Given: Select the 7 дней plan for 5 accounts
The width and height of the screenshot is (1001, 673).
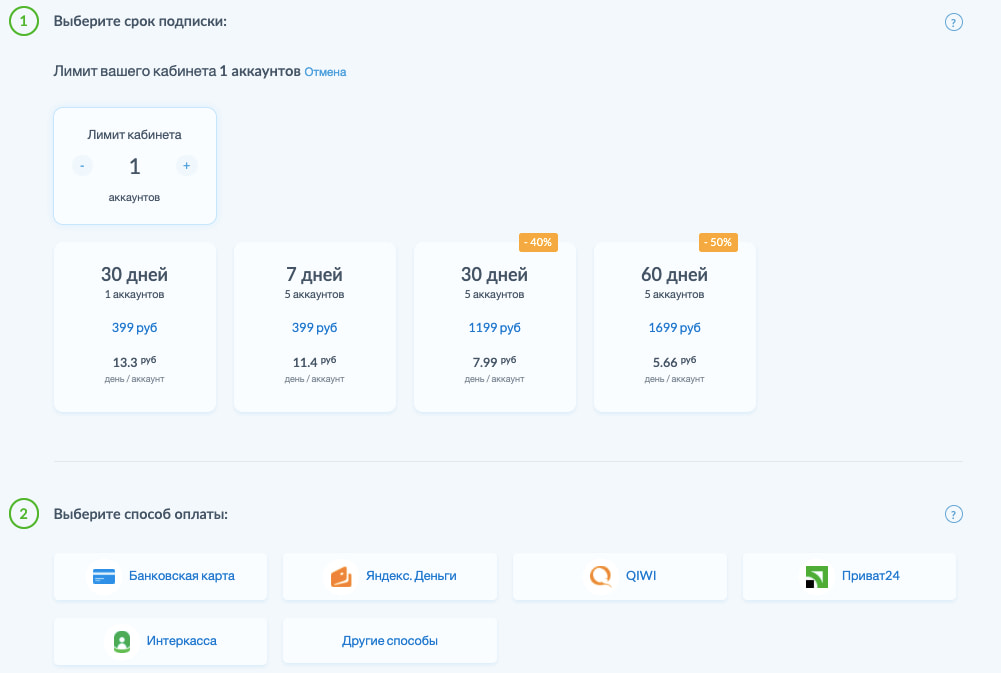Looking at the screenshot, I should point(314,325).
